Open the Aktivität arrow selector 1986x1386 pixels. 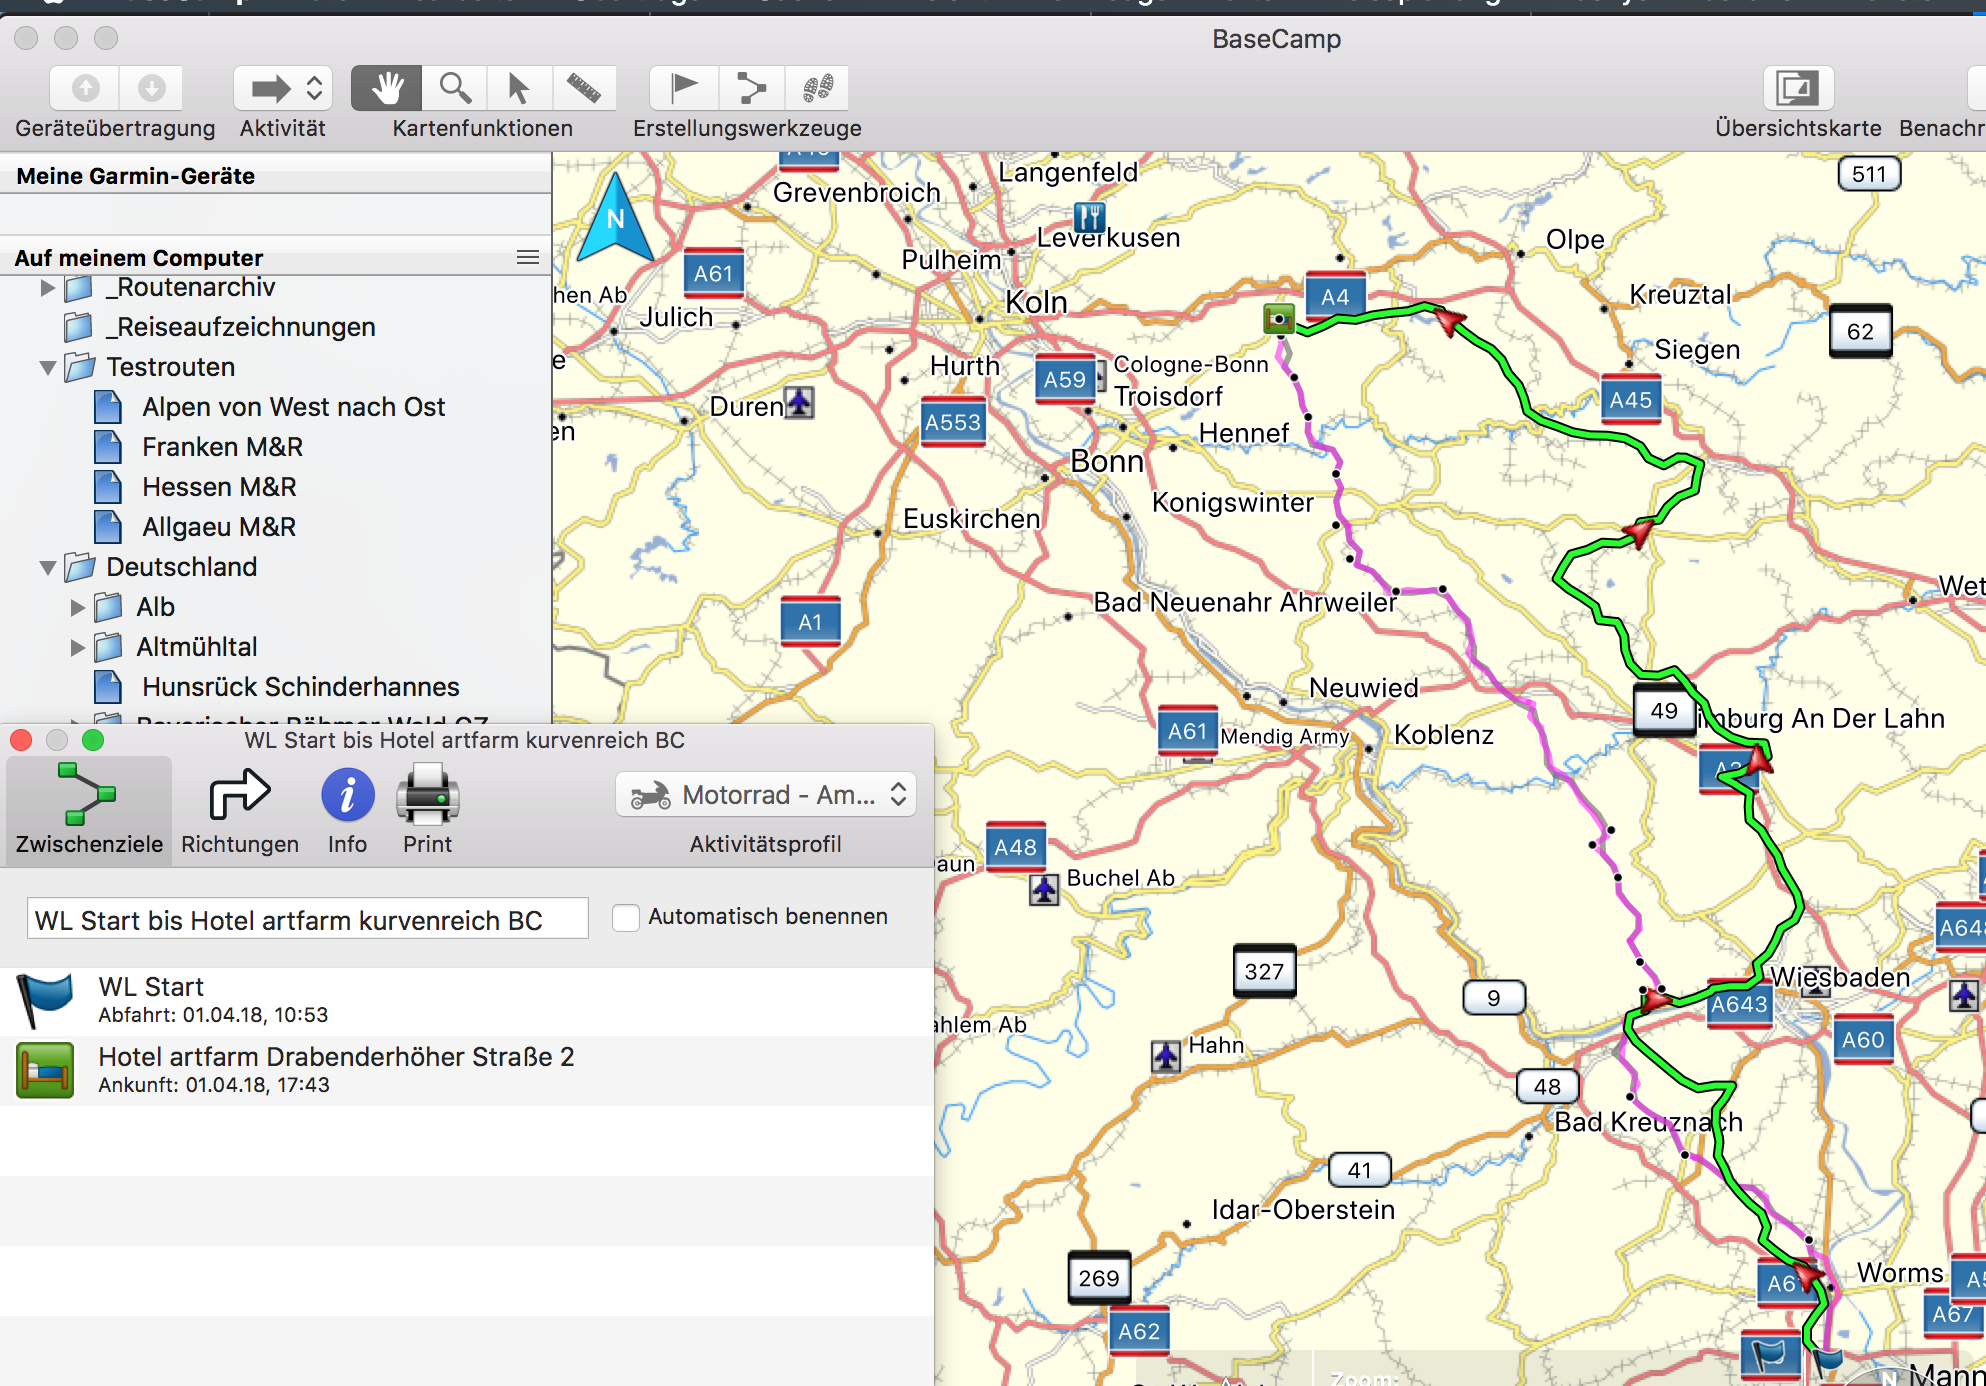[x=283, y=88]
